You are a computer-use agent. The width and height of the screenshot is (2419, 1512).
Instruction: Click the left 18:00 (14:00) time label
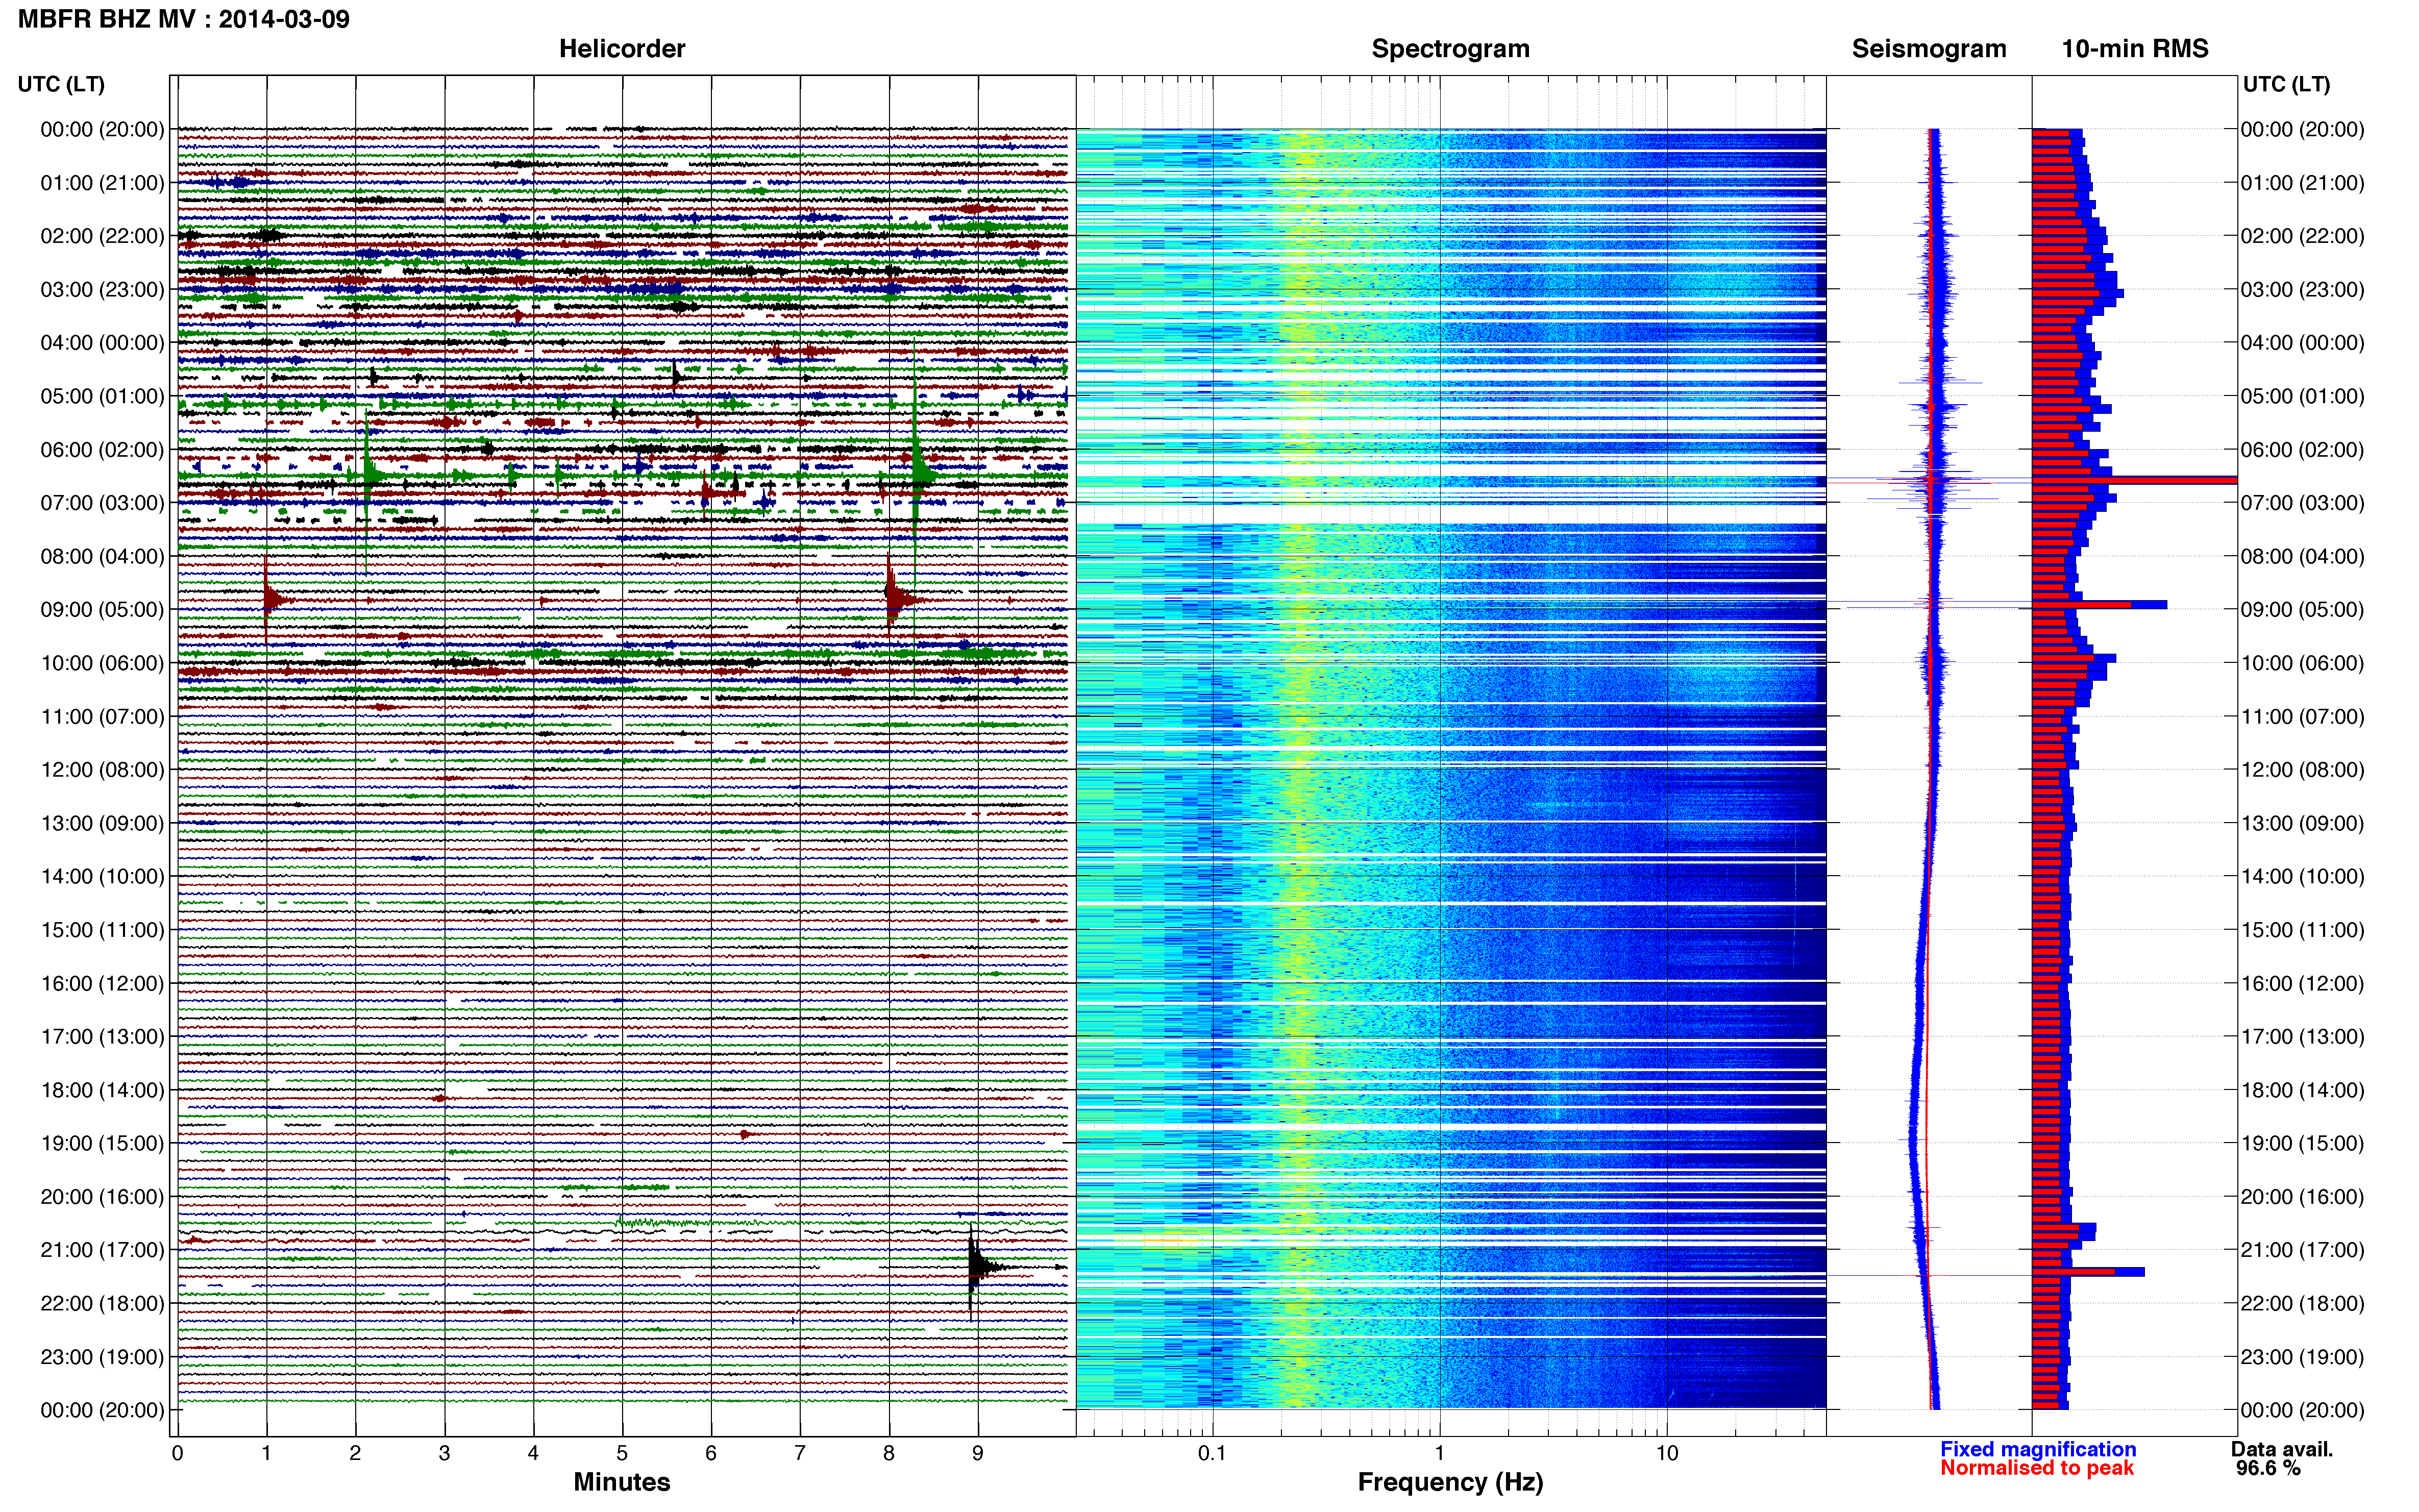tap(102, 1090)
